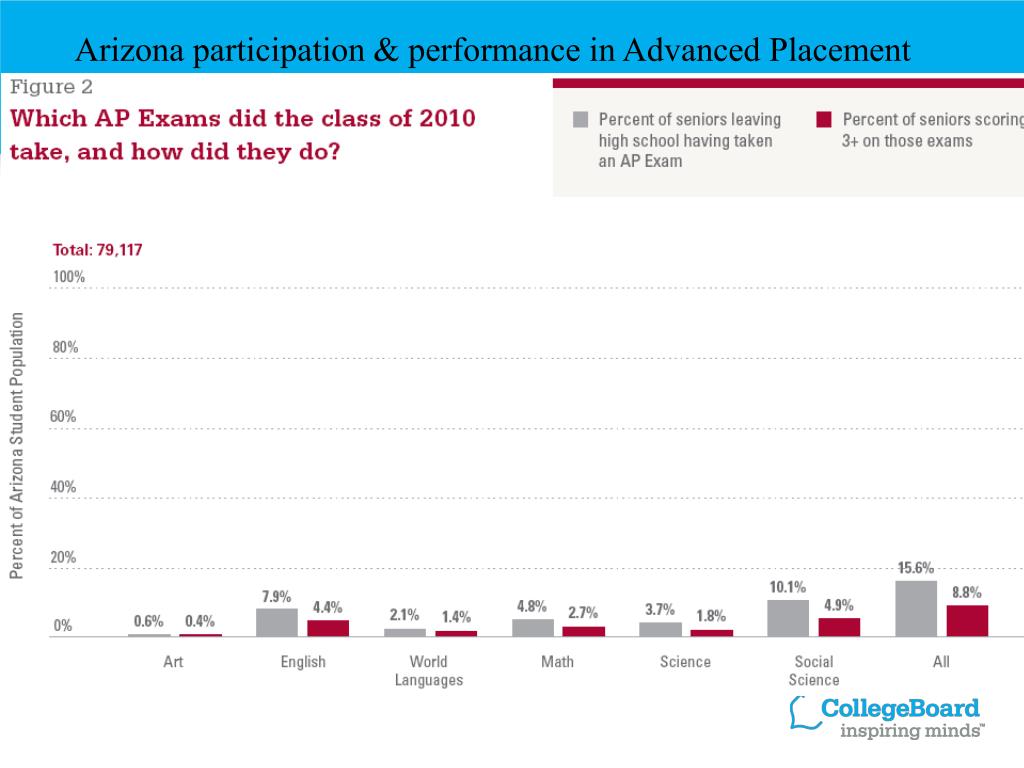Click the red legend swatch
This screenshot has height=768, width=1024.
pos(824,120)
